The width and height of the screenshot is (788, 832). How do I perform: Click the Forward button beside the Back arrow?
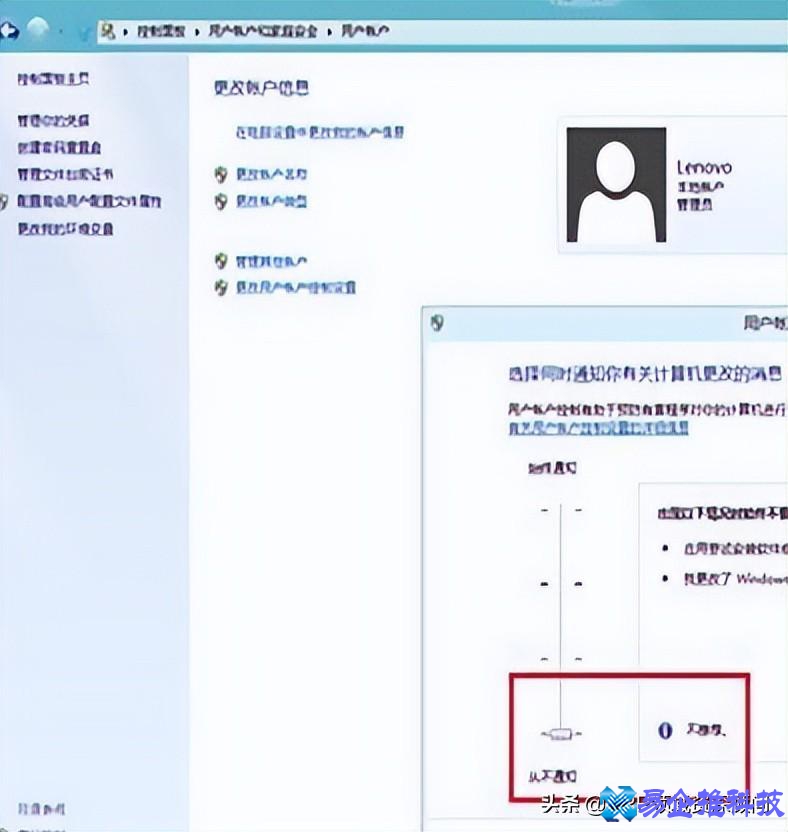pos(38,30)
